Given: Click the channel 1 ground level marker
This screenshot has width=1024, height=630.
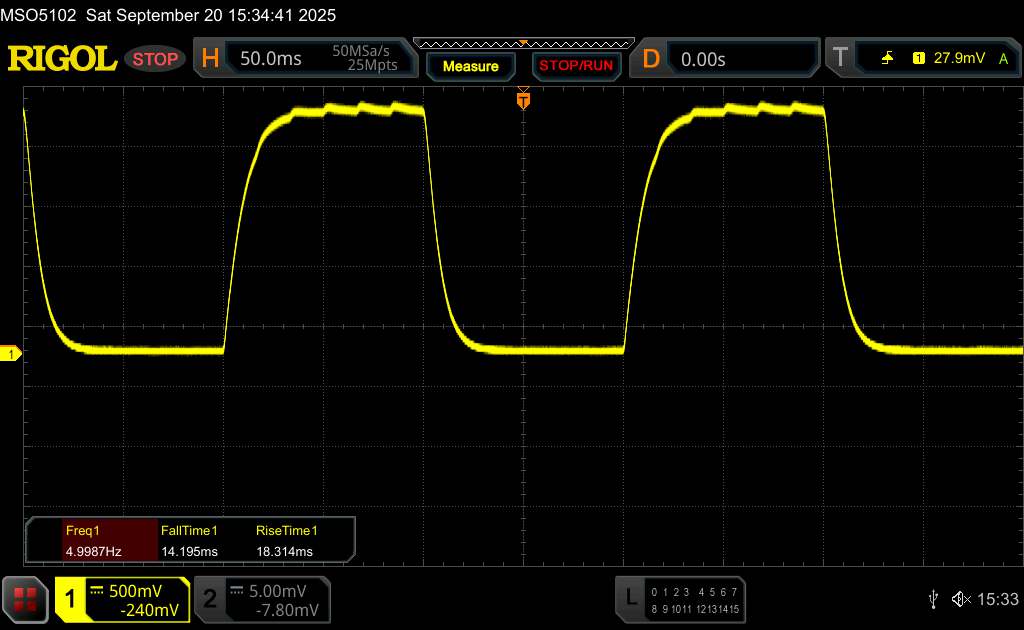Looking at the screenshot, I should coord(12,354).
